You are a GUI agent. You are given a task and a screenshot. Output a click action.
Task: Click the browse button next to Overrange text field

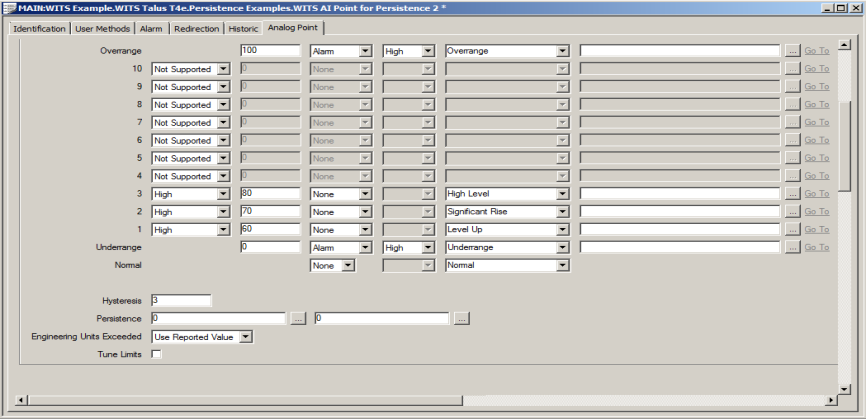(792, 51)
